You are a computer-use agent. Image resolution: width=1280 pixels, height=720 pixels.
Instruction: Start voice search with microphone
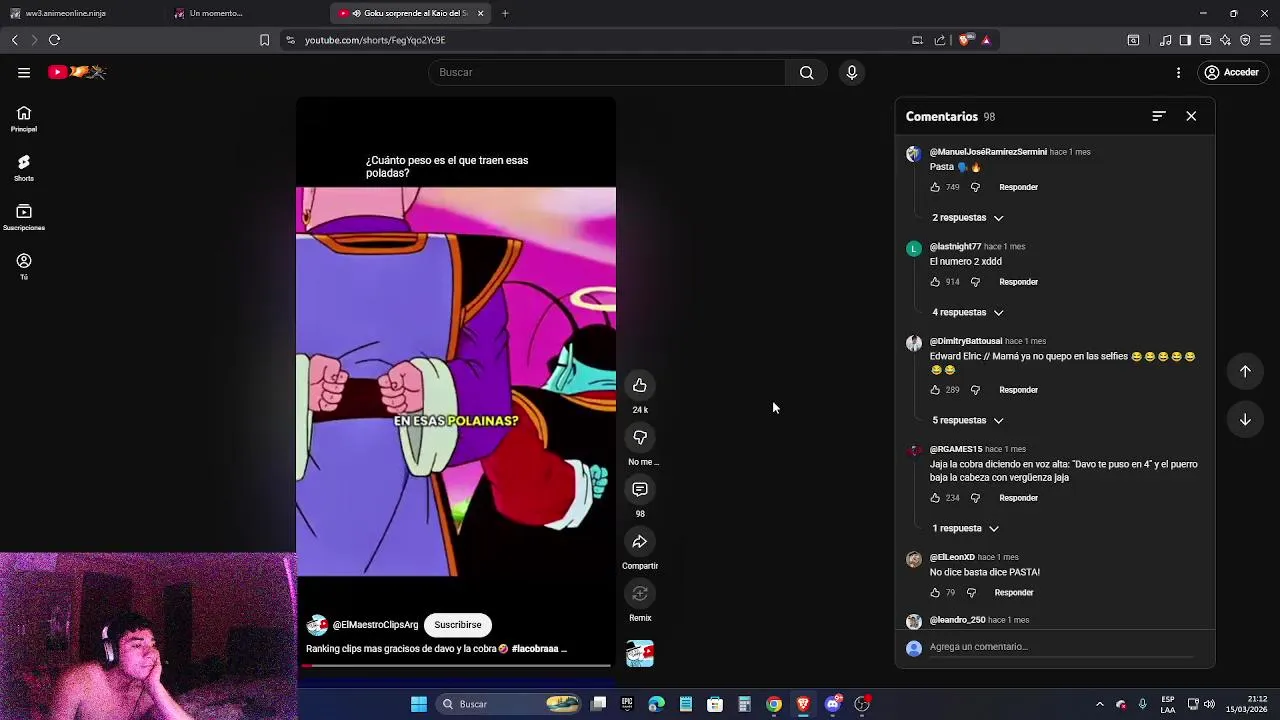[x=852, y=72]
